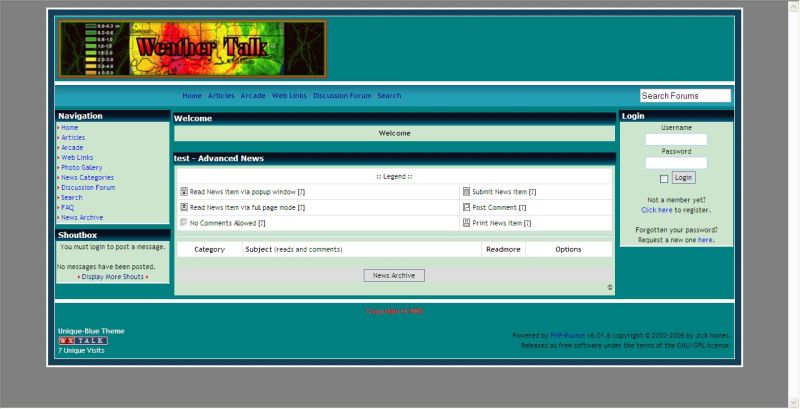Click the Display More Shouts link

click(112, 277)
